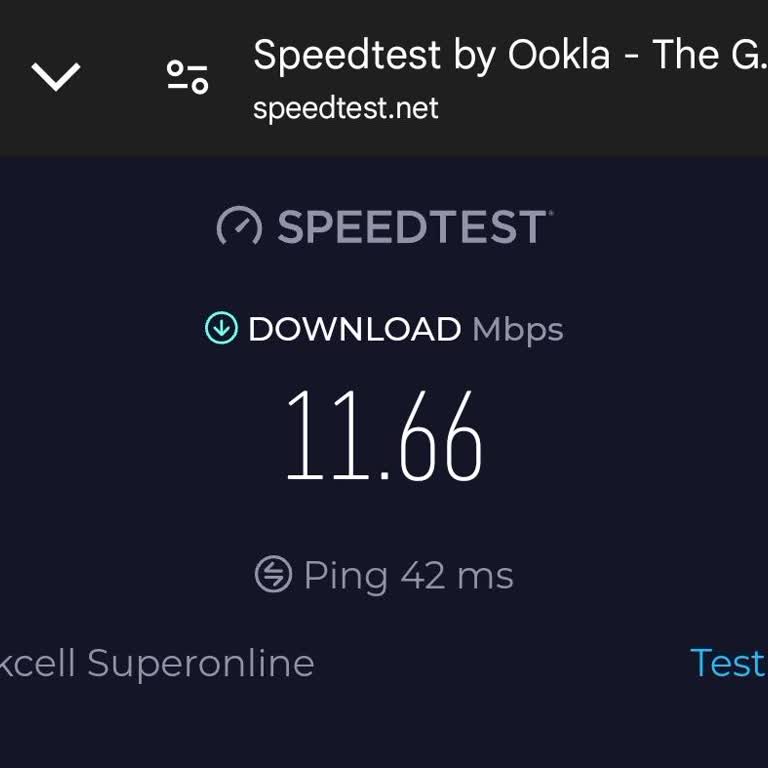Tap the 'Speedtest by Ookla' page title
This screenshot has height=768, width=768.
[430, 55]
